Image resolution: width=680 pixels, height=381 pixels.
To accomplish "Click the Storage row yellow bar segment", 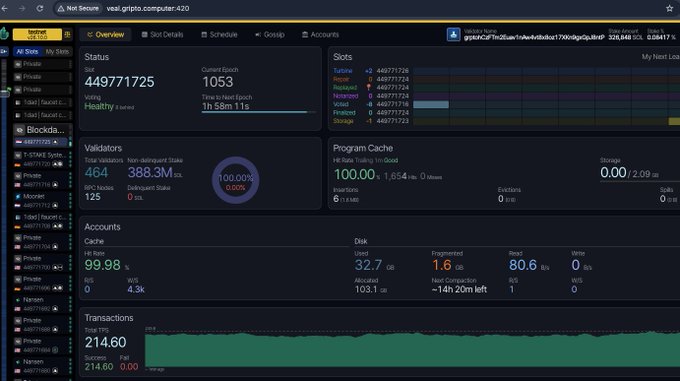I will pos(674,121).
